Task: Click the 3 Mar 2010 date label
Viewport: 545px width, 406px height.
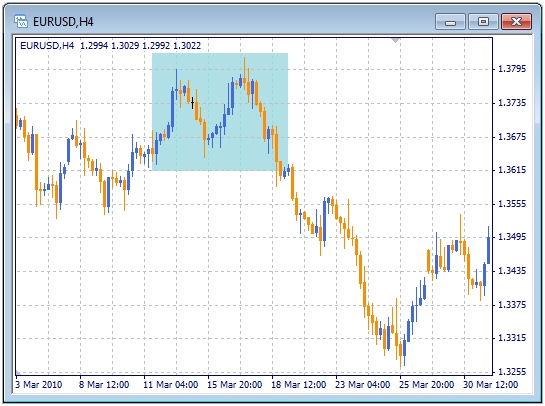Action: coord(39,384)
